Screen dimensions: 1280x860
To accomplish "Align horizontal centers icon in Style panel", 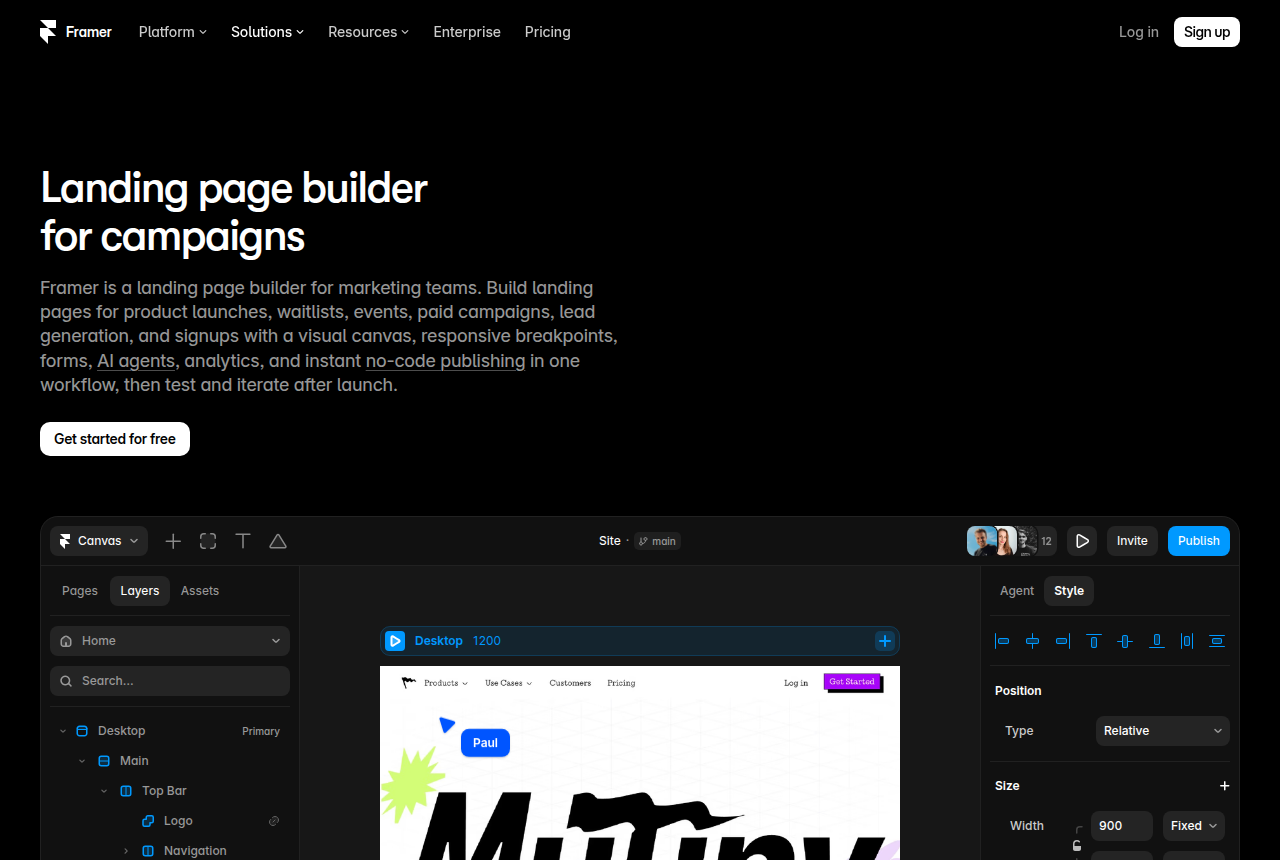I will coord(1033,641).
